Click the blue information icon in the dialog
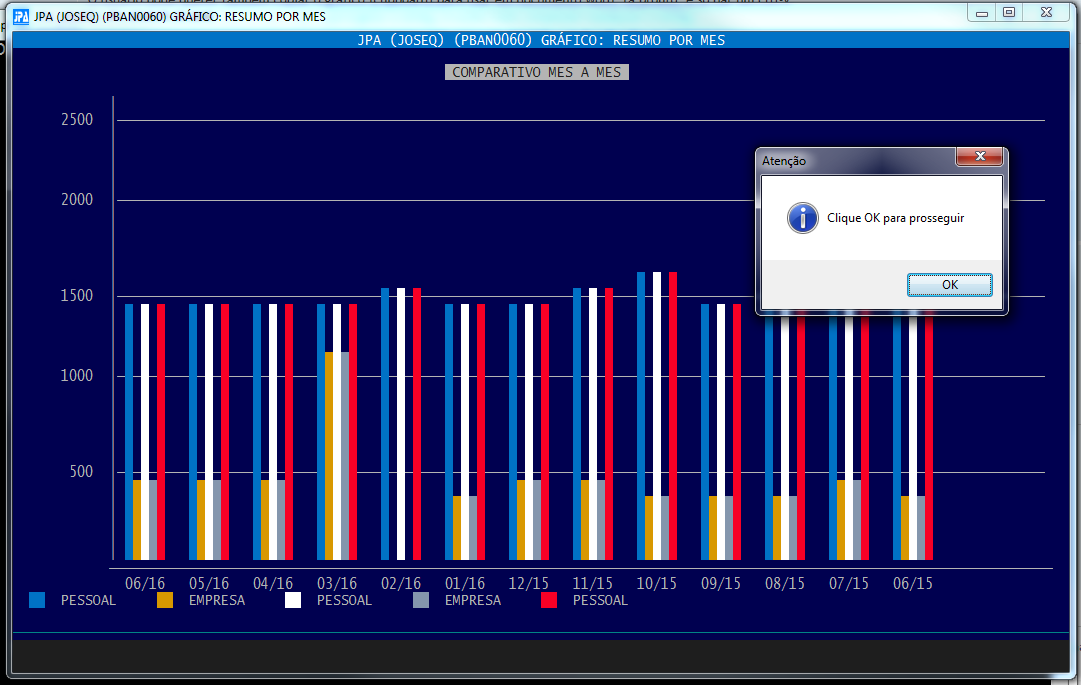The width and height of the screenshot is (1081, 685). [802, 218]
